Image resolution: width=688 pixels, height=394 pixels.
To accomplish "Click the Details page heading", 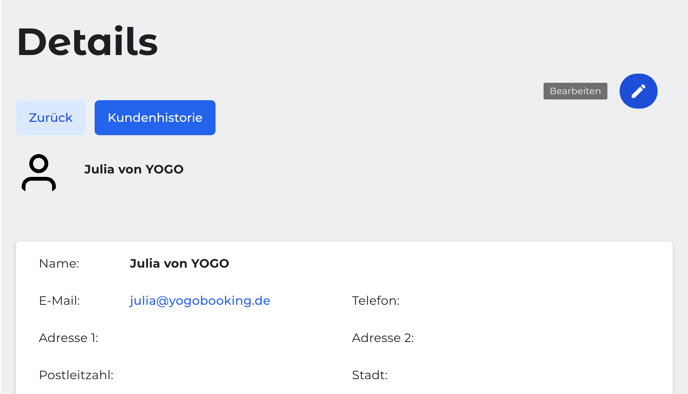I will (x=87, y=42).
